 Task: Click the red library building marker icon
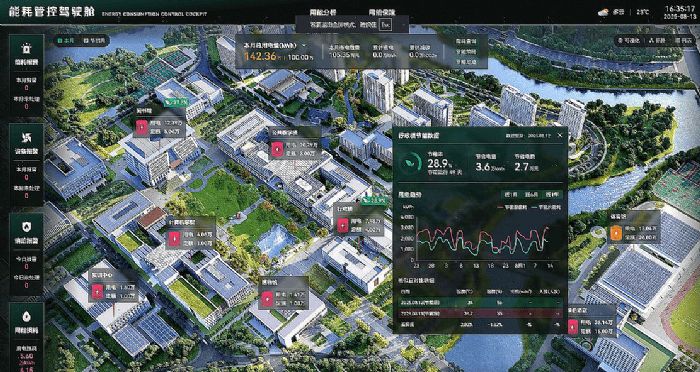pos(141,128)
